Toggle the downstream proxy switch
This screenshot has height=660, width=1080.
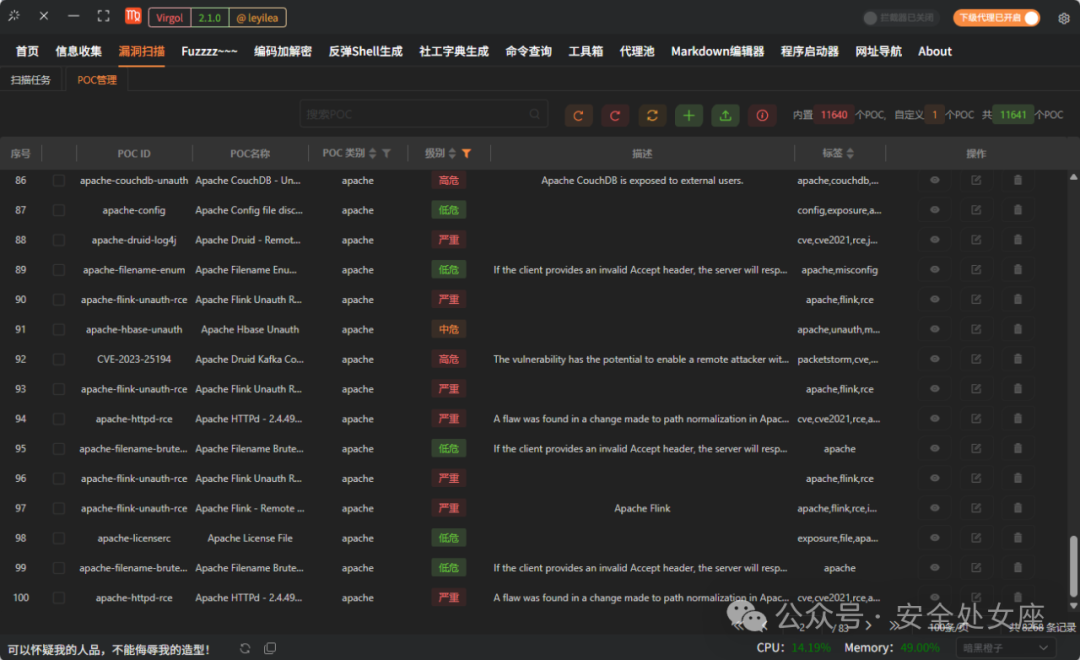[x=997, y=18]
